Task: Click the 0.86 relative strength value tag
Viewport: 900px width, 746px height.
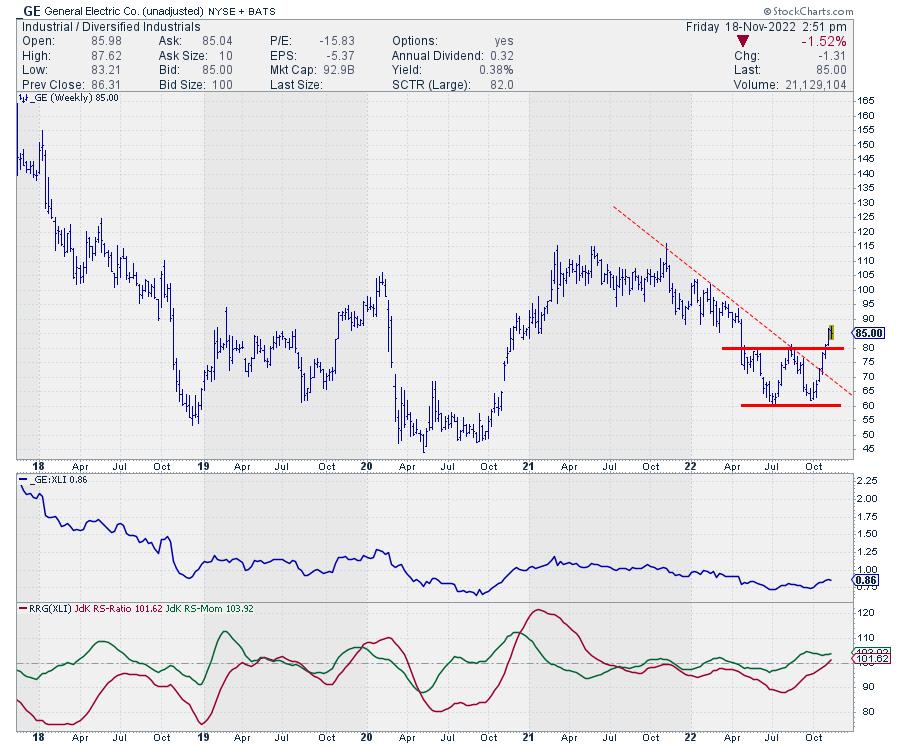Action: coord(865,581)
